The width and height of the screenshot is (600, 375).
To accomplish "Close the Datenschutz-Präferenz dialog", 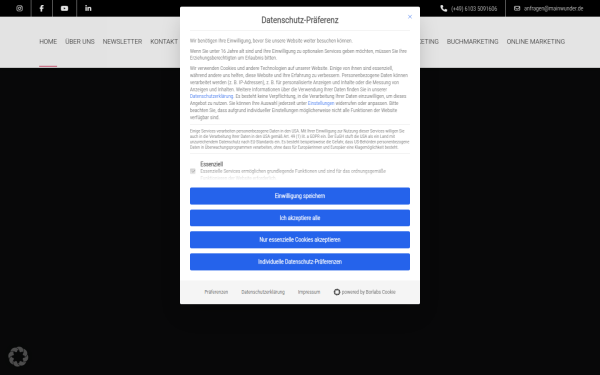I will (x=410, y=17).
